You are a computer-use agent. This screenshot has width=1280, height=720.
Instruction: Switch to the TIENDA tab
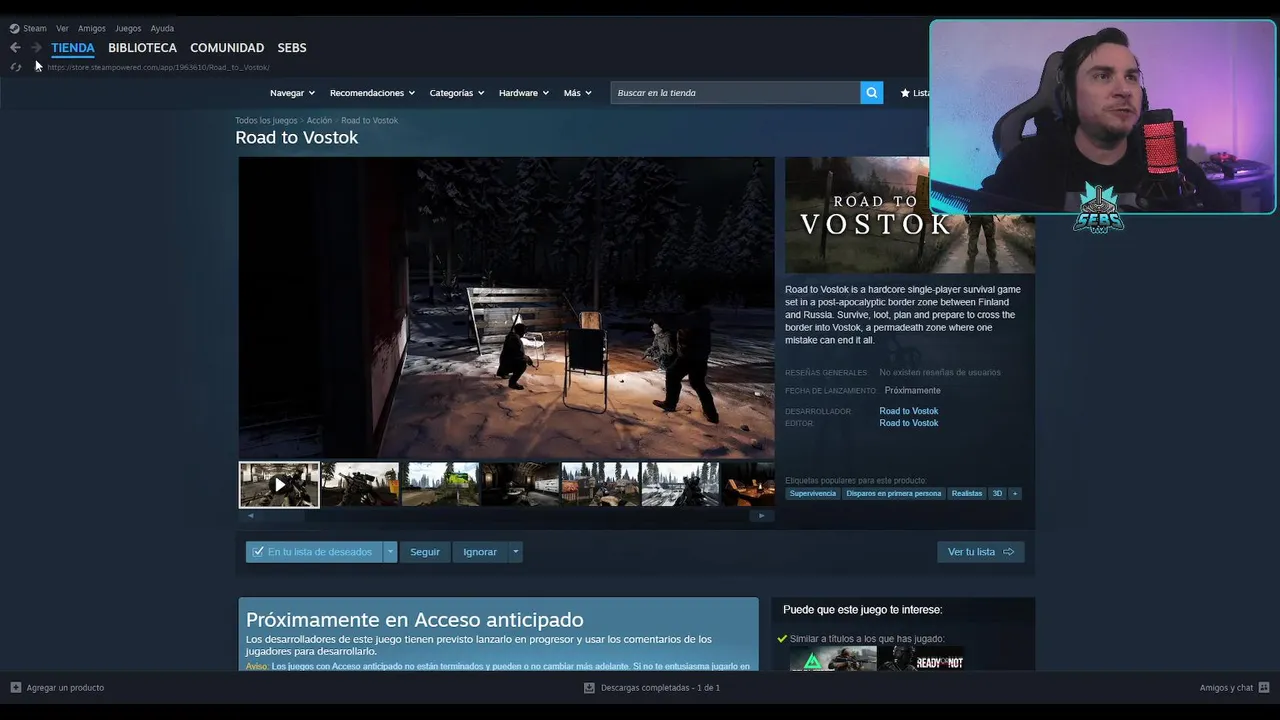point(73,48)
